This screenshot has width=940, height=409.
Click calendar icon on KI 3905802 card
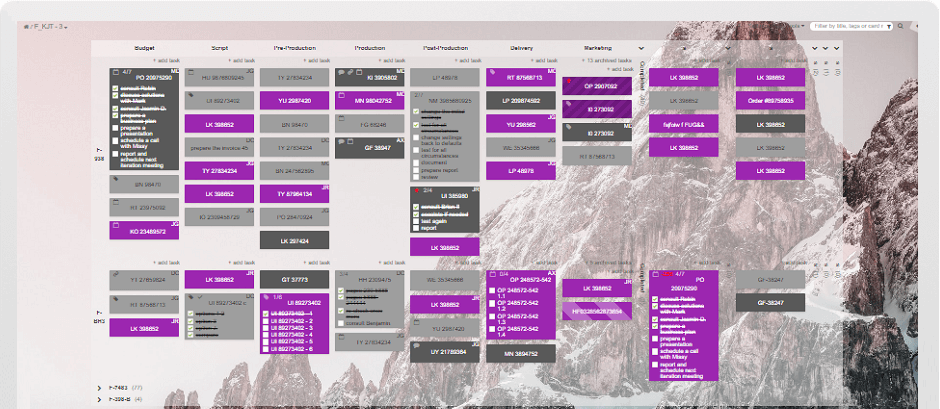pyautogui.click(x=359, y=72)
